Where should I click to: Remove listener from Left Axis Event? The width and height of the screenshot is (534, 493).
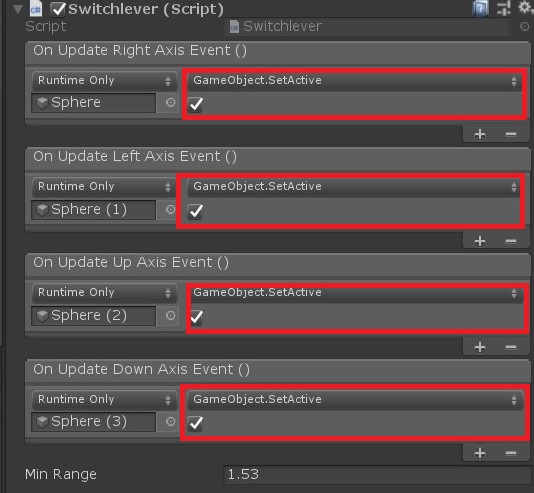[511, 241]
